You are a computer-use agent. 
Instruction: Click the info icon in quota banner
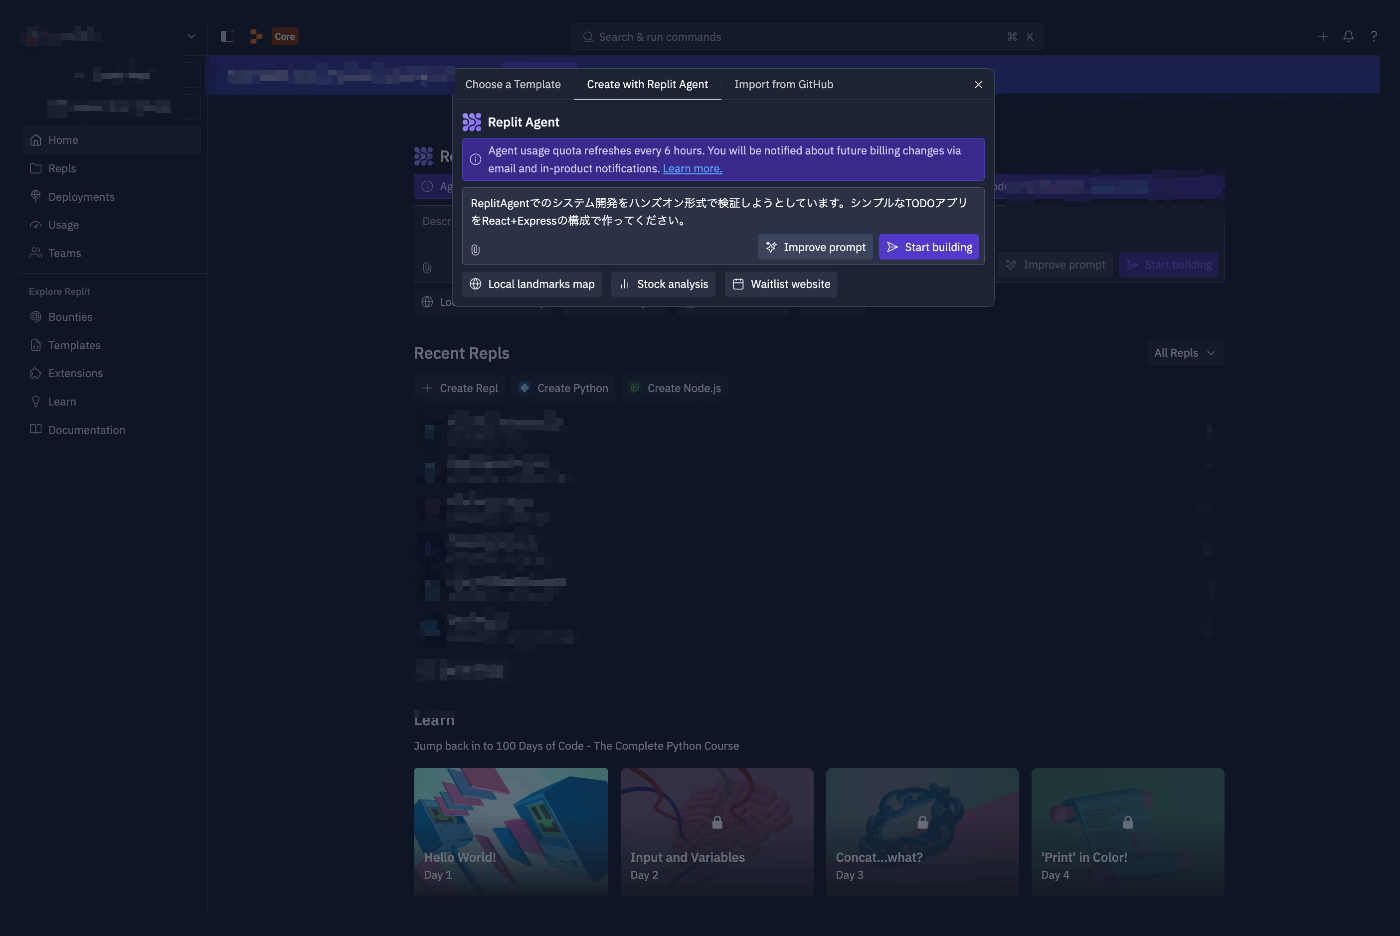475,160
